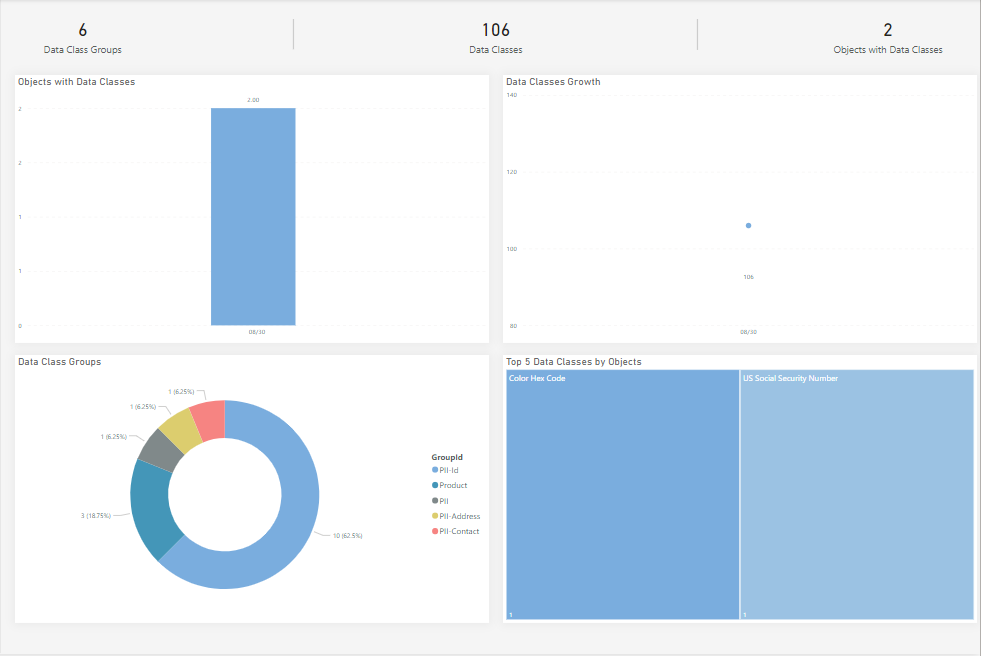Select the teal Product donut segment

point(150,505)
